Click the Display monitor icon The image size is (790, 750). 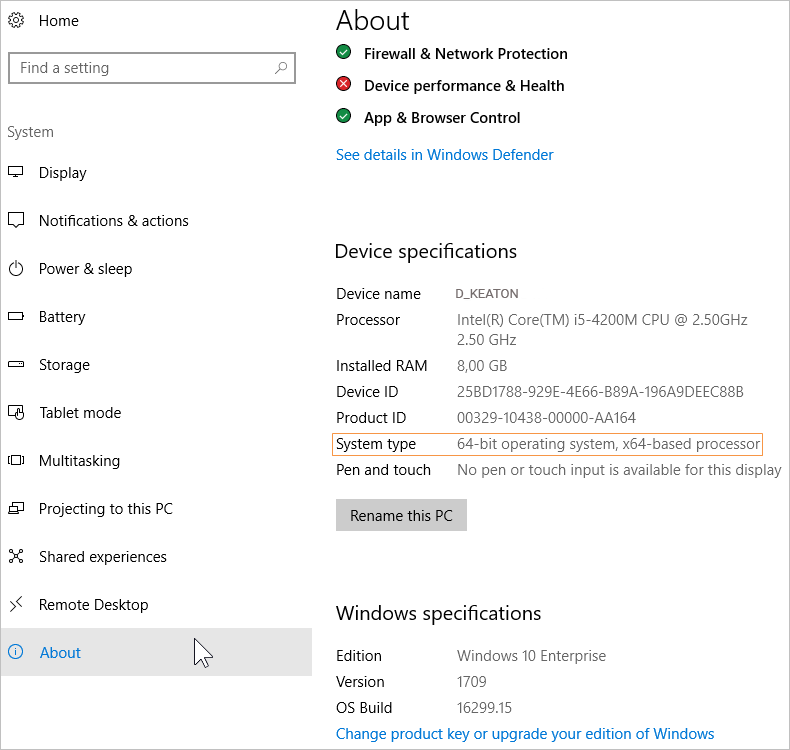(16, 173)
